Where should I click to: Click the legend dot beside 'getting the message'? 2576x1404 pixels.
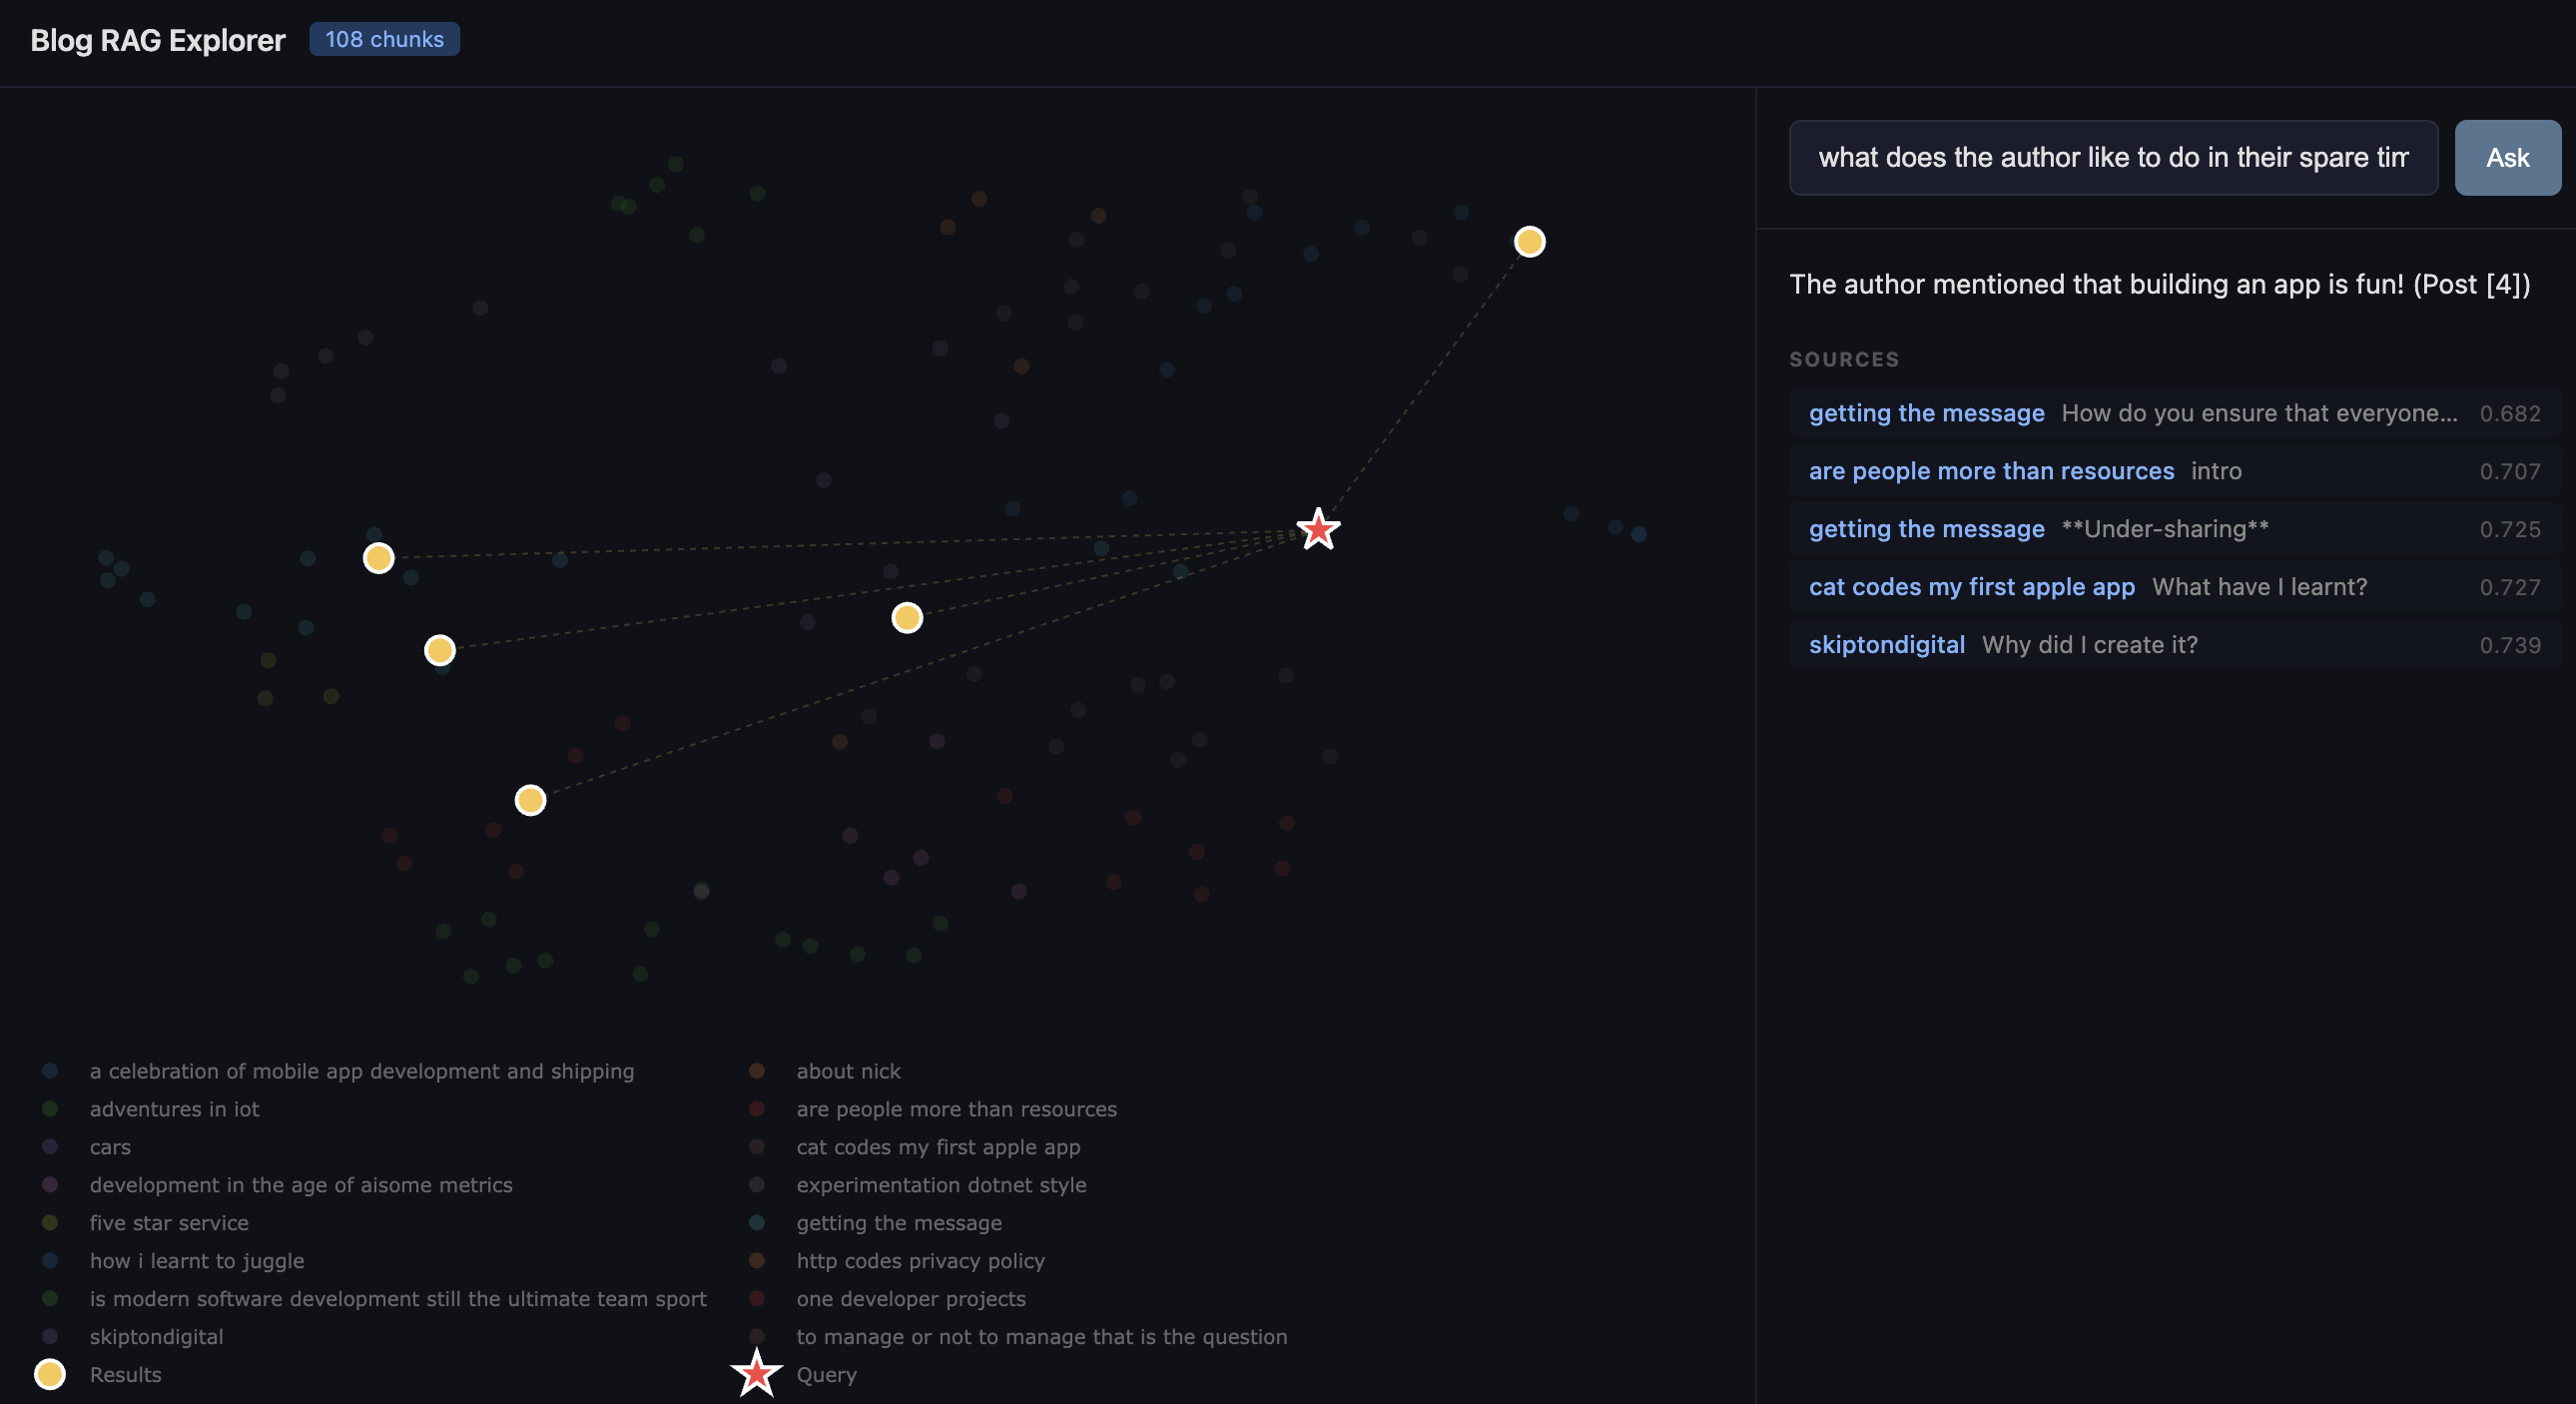pyautogui.click(x=757, y=1222)
